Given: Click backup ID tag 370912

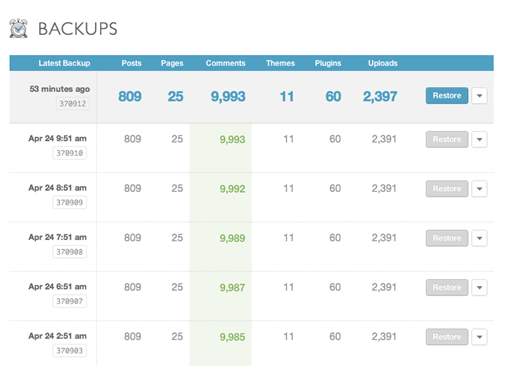Looking at the screenshot, I should tap(73, 104).
